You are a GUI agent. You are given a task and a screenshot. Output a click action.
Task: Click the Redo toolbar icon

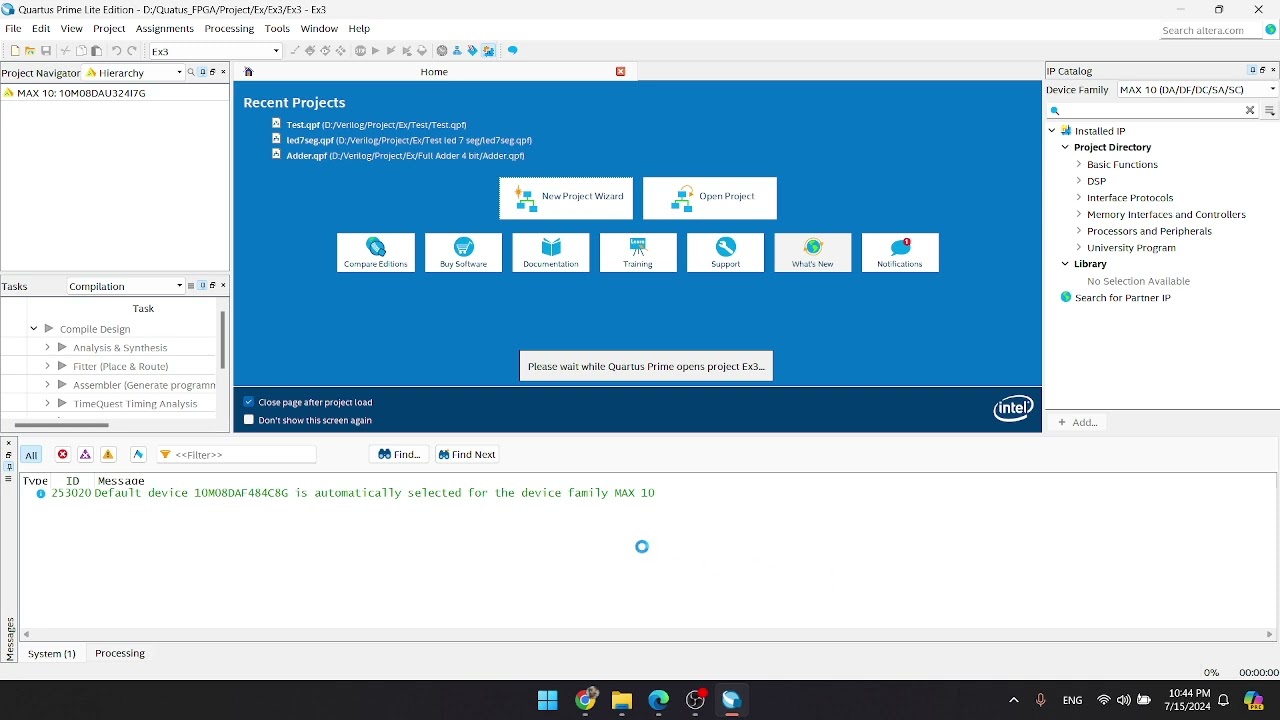(131, 51)
